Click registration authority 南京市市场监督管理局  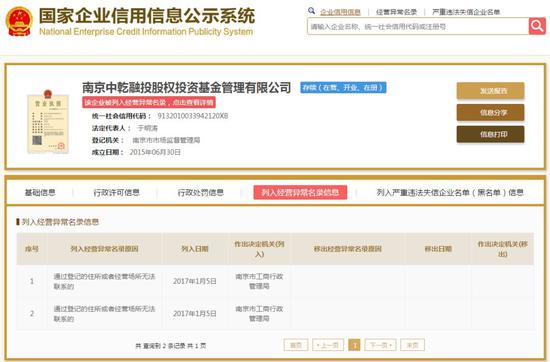coord(166,140)
